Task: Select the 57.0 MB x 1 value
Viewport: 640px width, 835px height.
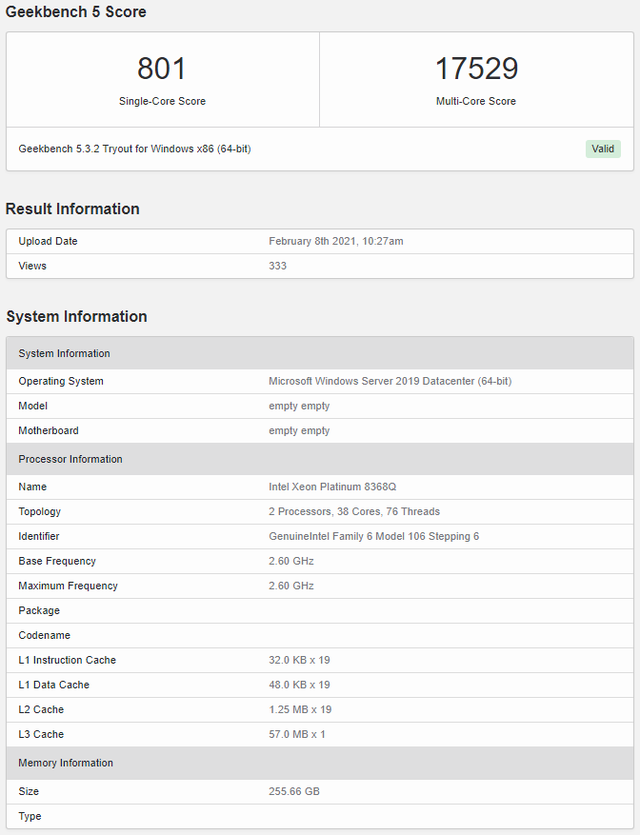Action: click(x=297, y=734)
